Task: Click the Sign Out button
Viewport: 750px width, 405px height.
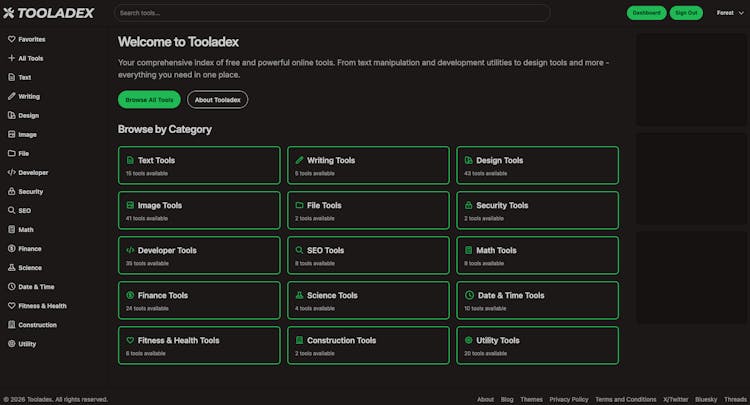Action: coord(686,13)
